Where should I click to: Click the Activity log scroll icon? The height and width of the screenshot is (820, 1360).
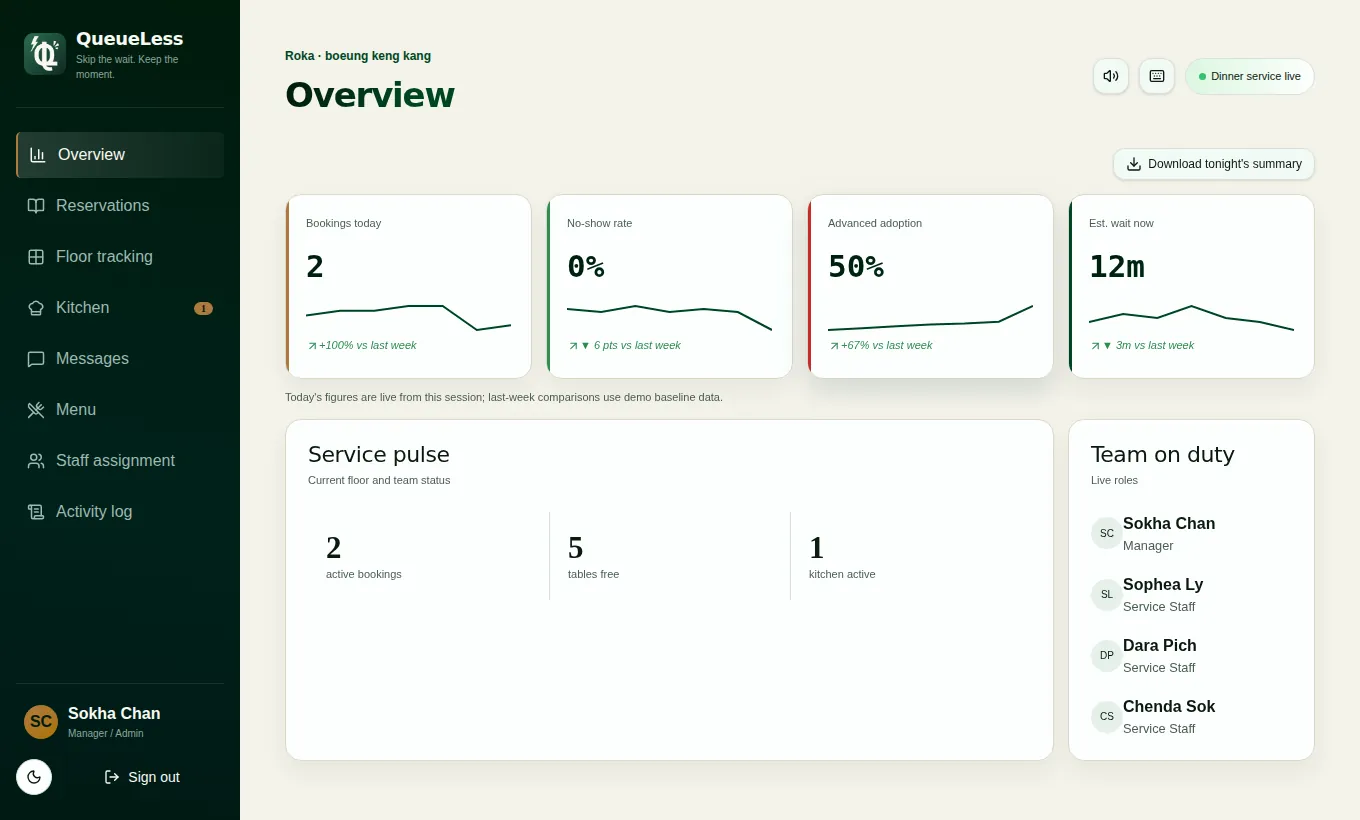click(x=36, y=512)
